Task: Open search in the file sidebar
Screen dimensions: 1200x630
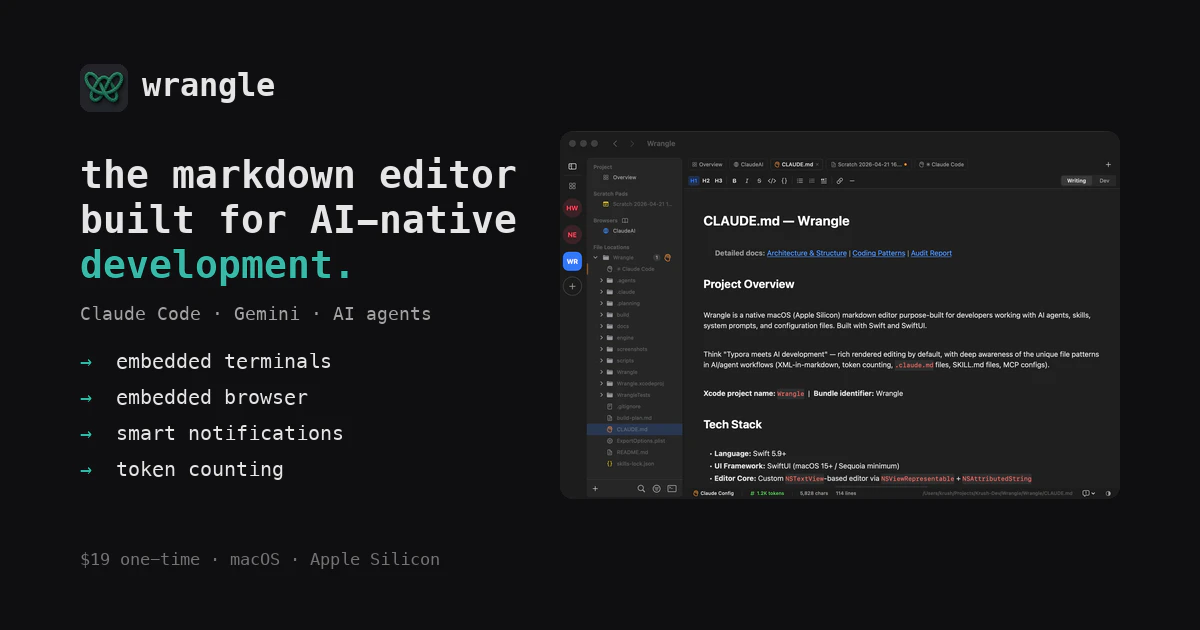Action: pos(641,489)
